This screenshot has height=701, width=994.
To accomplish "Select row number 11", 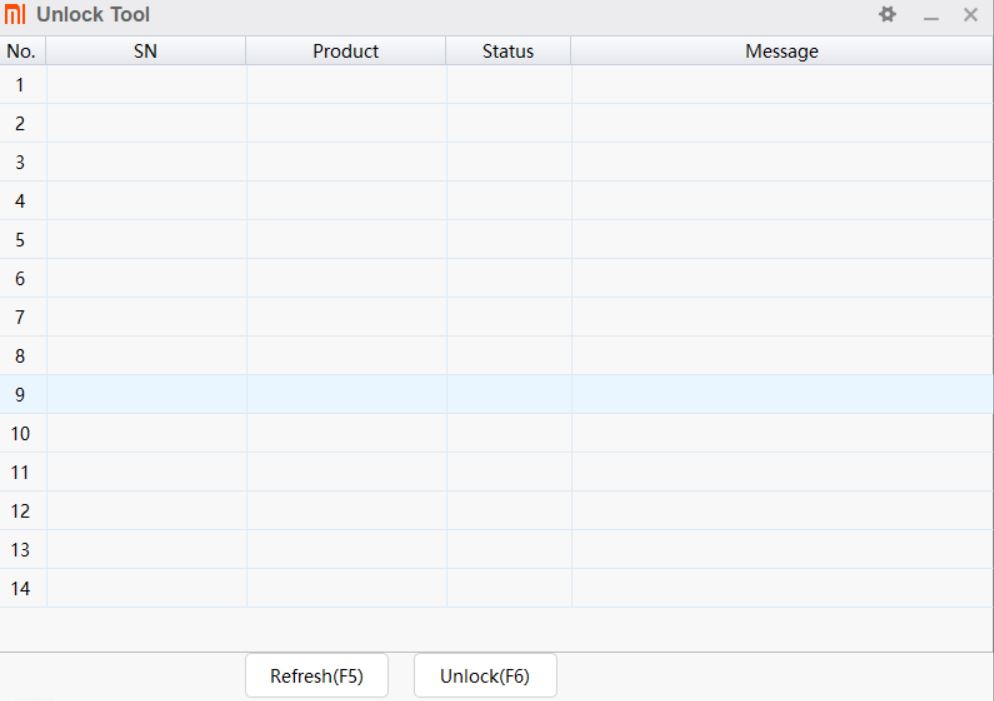I will coord(496,472).
